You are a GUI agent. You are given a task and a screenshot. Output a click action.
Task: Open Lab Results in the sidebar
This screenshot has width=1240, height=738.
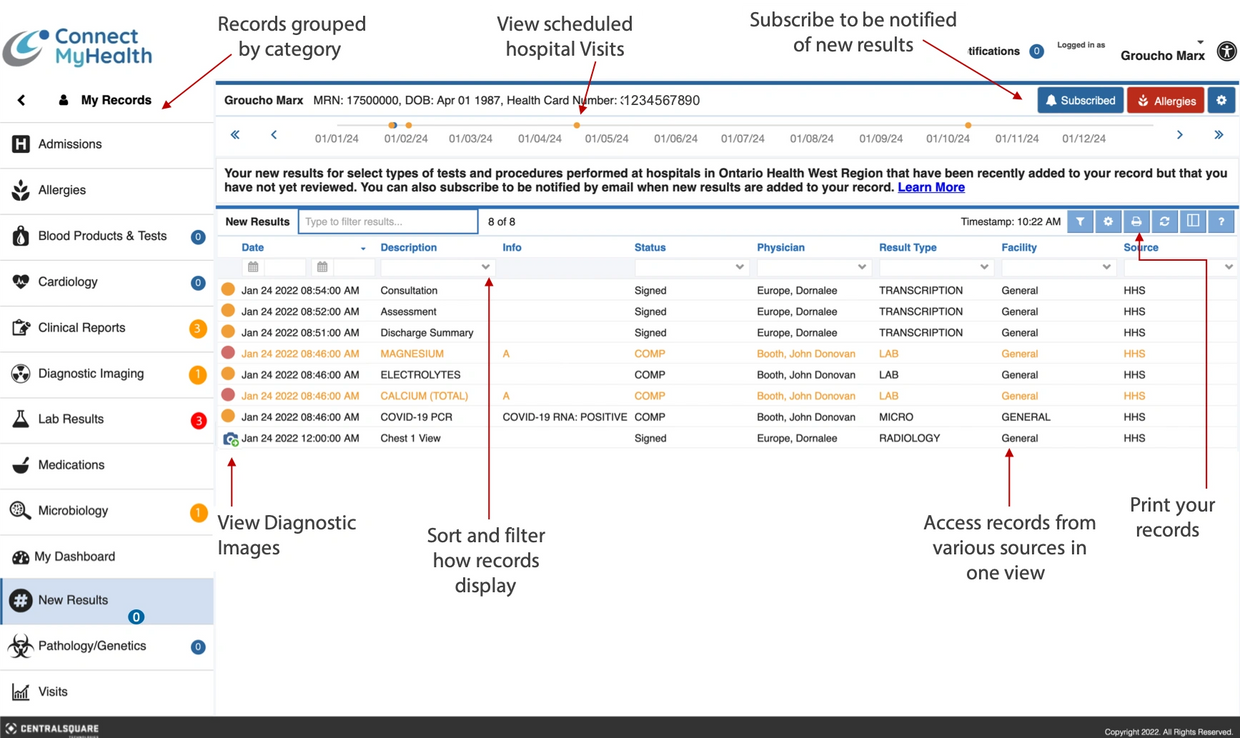pos(71,419)
